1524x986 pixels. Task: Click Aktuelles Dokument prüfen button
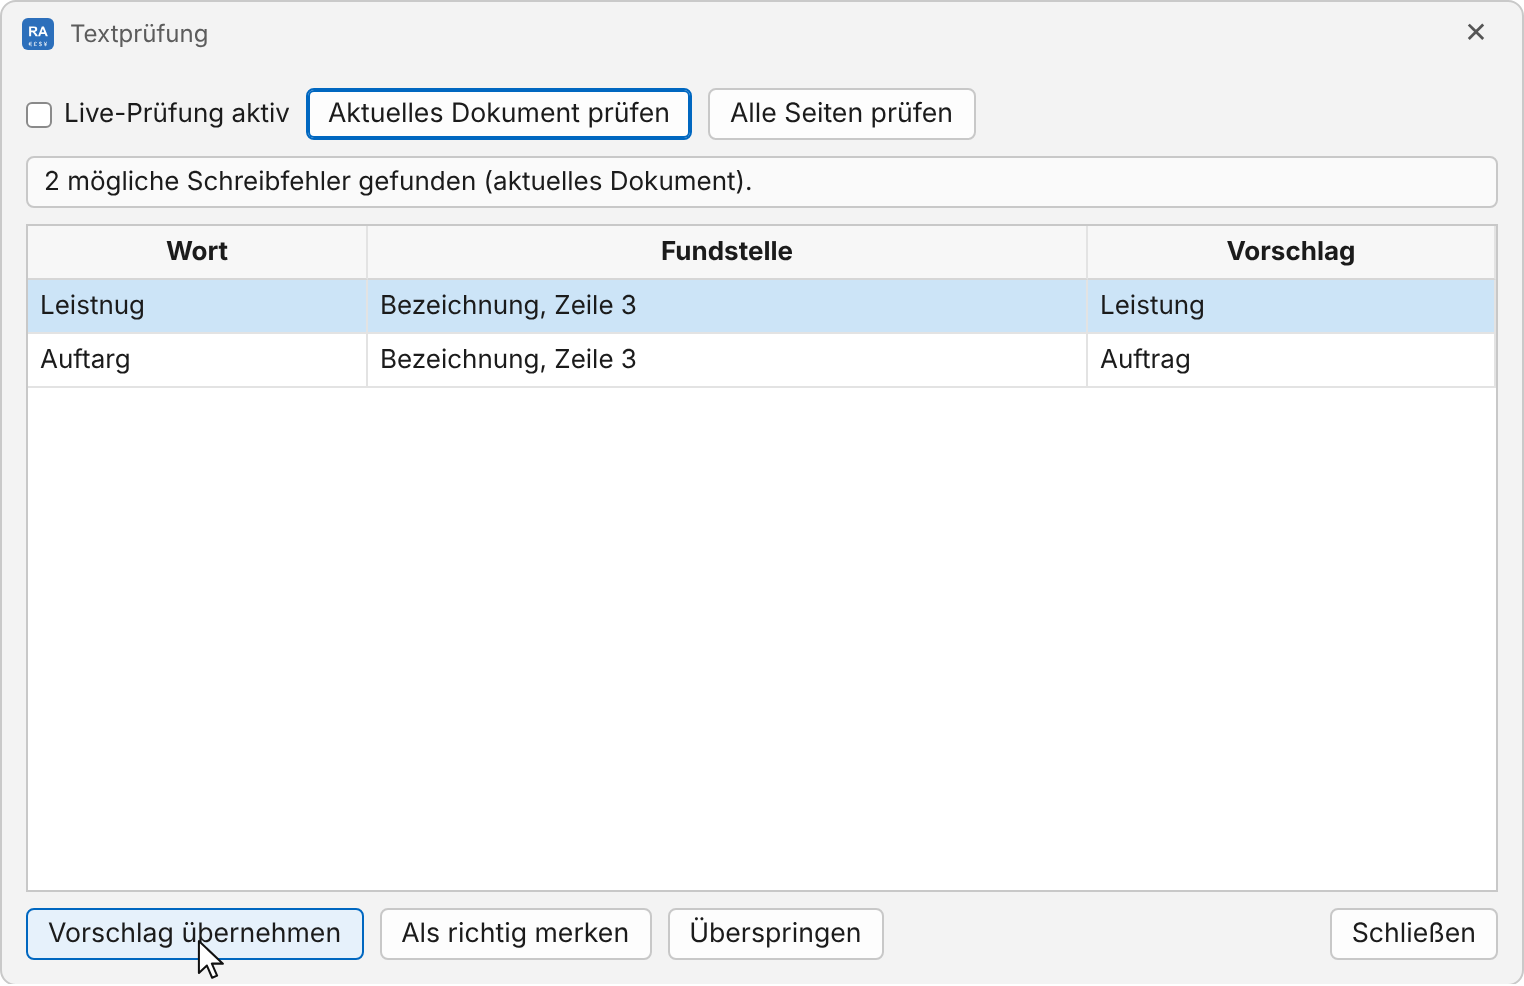499,114
